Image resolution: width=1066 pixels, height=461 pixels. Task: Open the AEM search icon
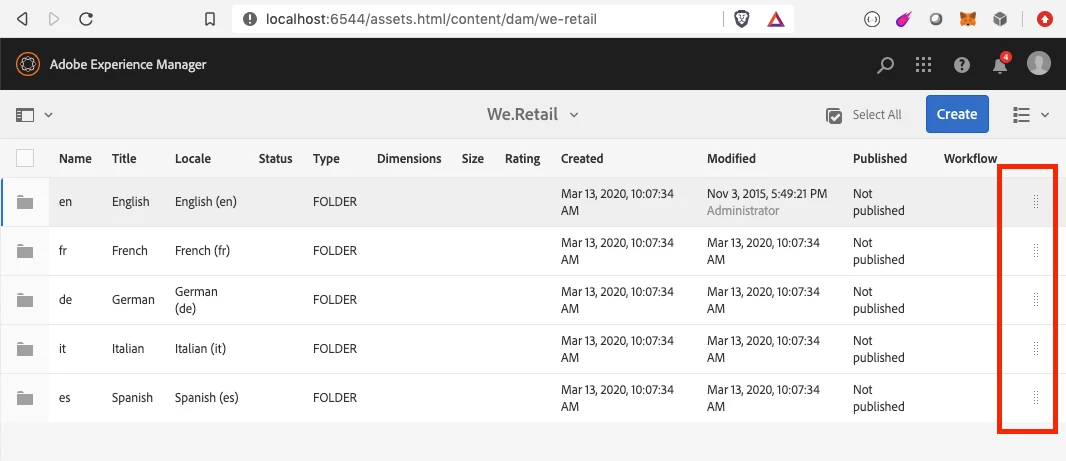pyautogui.click(x=885, y=65)
